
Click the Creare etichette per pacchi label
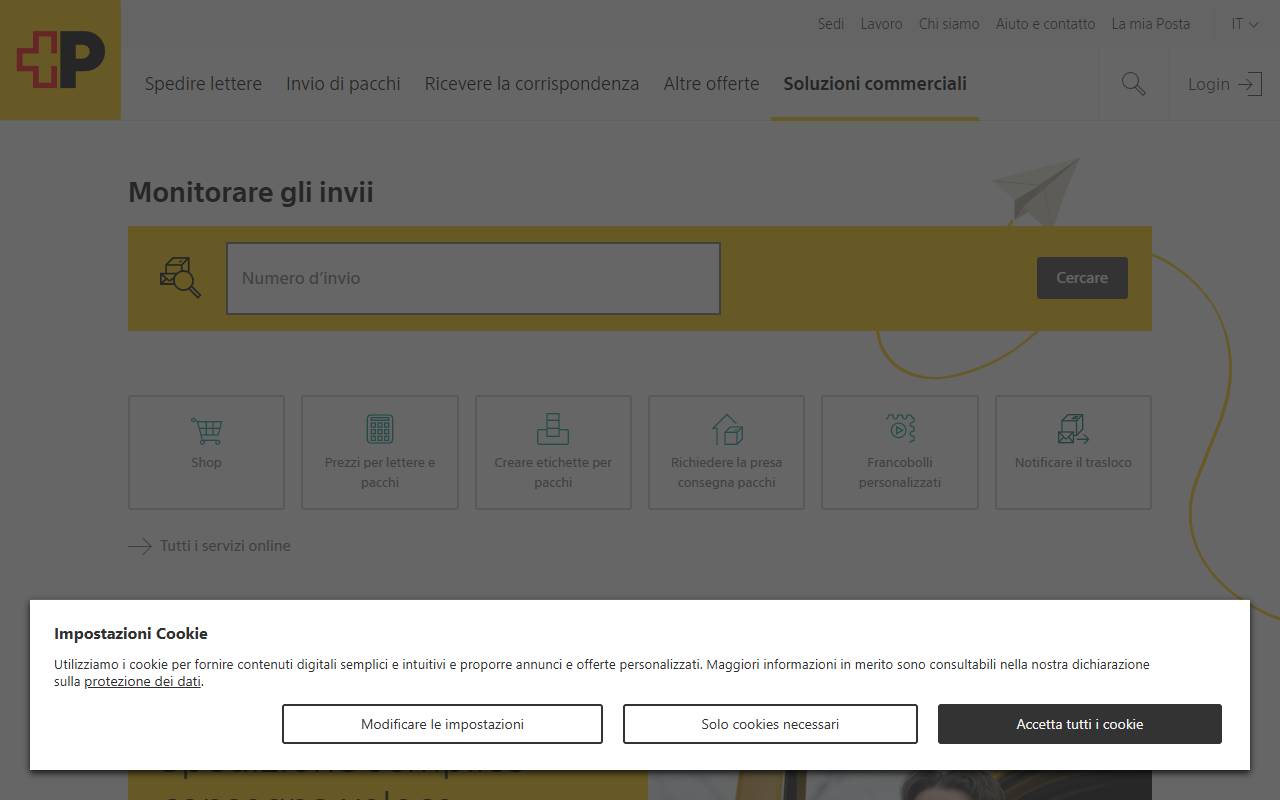tap(553, 472)
